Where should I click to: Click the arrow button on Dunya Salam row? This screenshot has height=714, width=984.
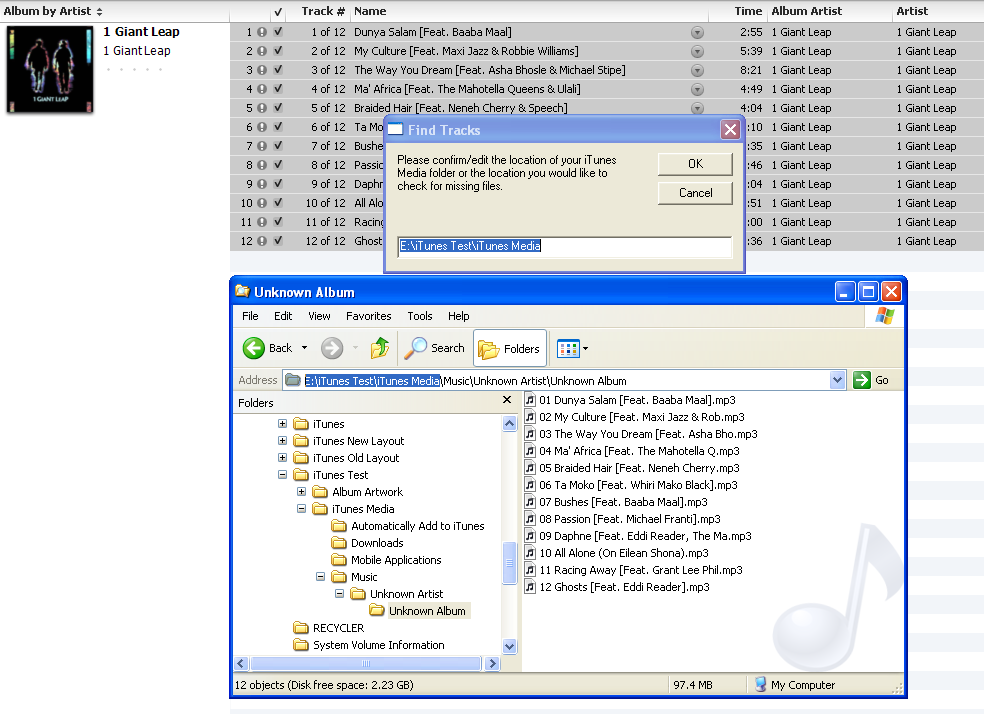coord(697,33)
